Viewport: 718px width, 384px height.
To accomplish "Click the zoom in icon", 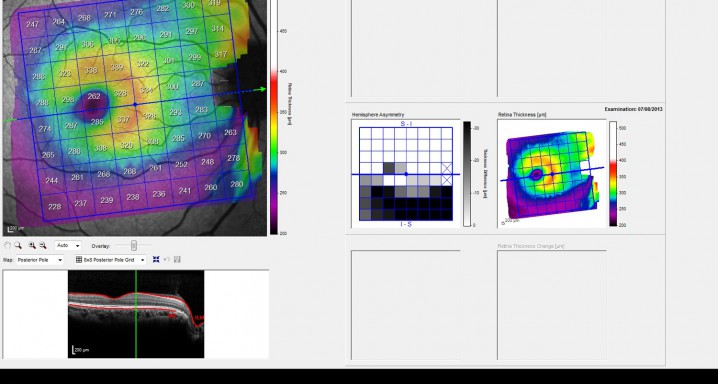I will pyautogui.click(x=32, y=246).
